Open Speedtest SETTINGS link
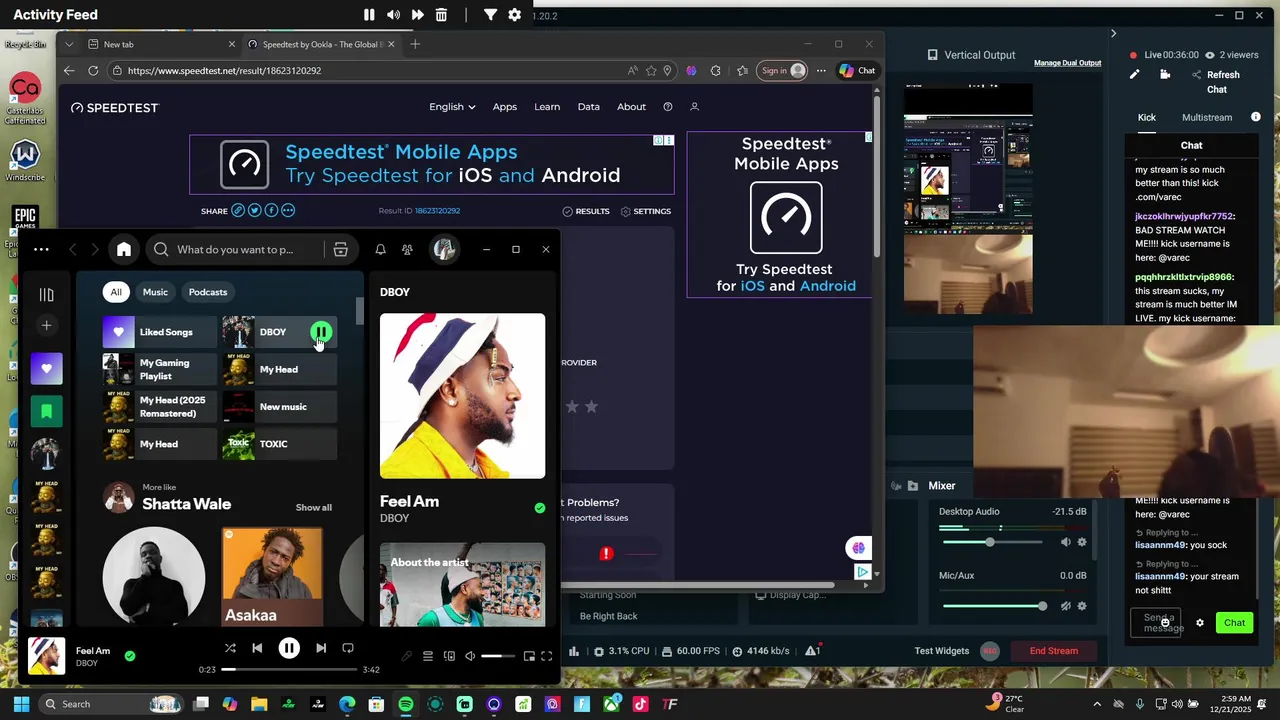This screenshot has height=720, width=1280. (x=646, y=211)
